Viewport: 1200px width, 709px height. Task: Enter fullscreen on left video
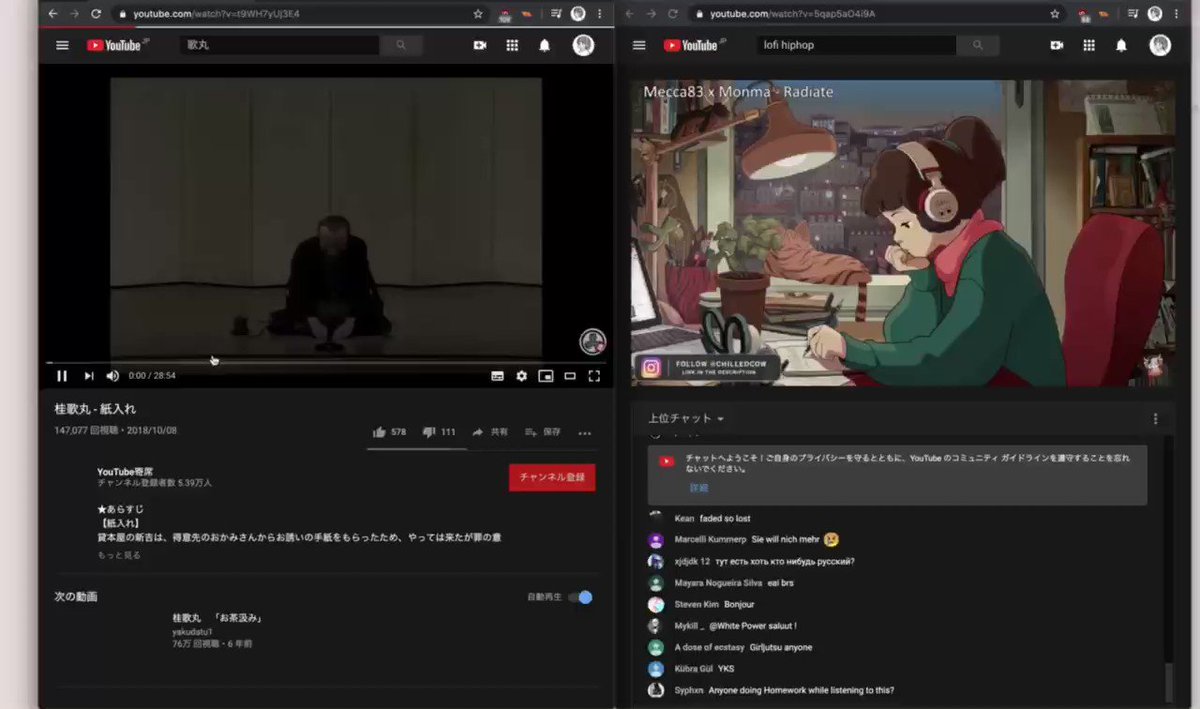[x=594, y=376]
